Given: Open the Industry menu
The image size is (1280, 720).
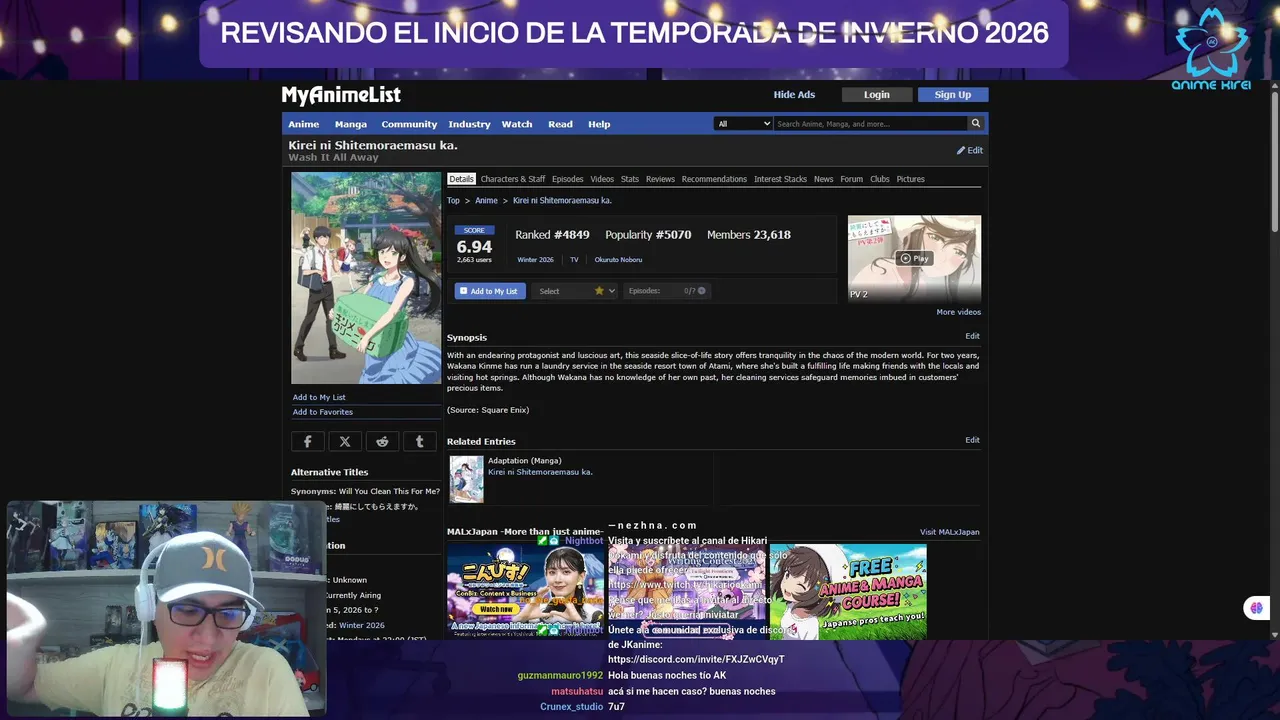Looking at the screenshot, I should point(469,124).
